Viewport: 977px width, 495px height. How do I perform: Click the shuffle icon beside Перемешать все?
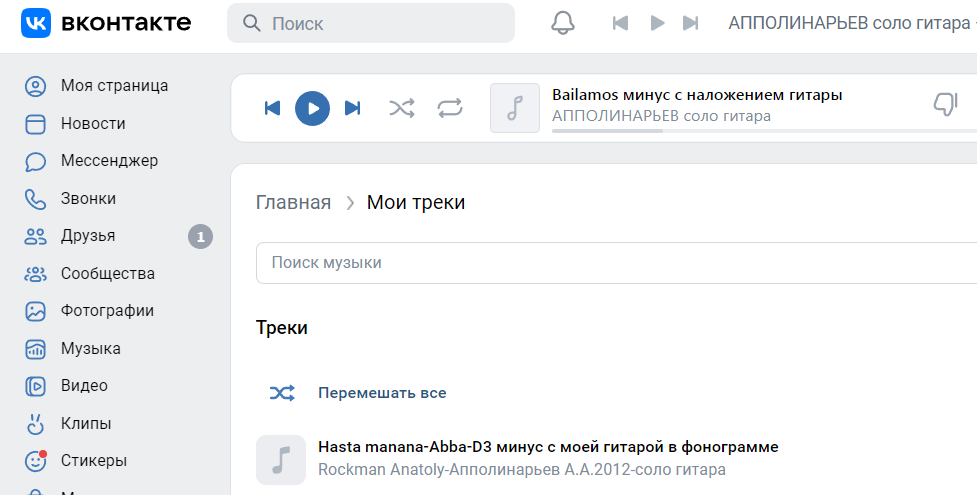click(x=282, y=393)
